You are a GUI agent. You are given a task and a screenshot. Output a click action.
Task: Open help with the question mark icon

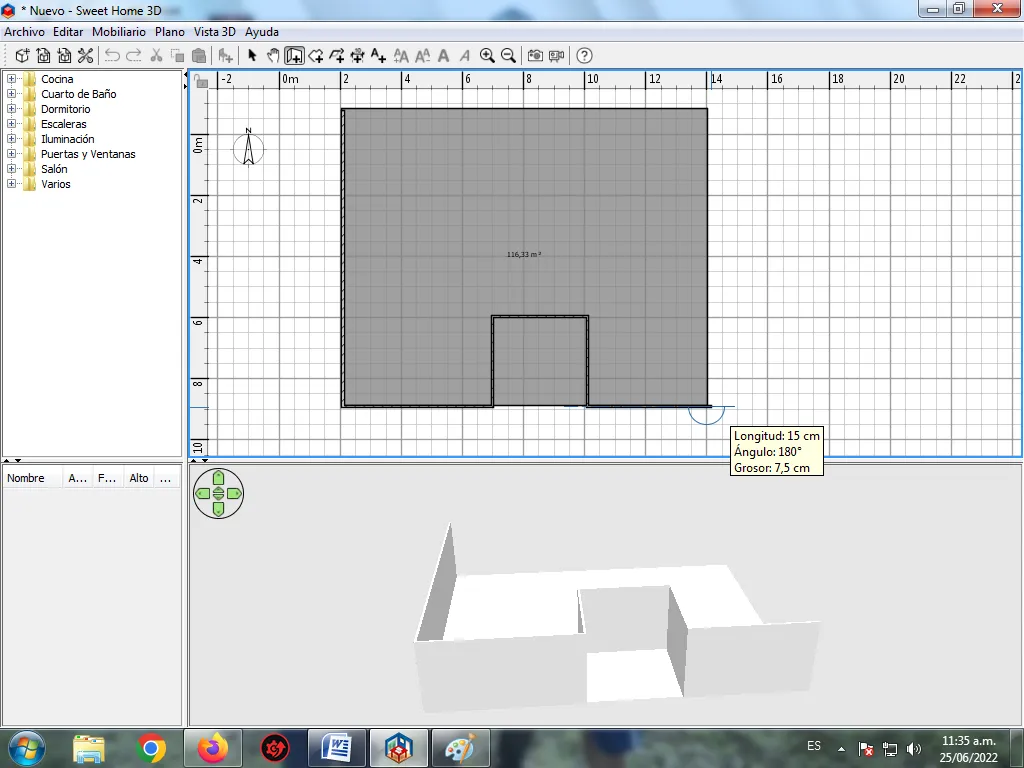coord(584,56)
